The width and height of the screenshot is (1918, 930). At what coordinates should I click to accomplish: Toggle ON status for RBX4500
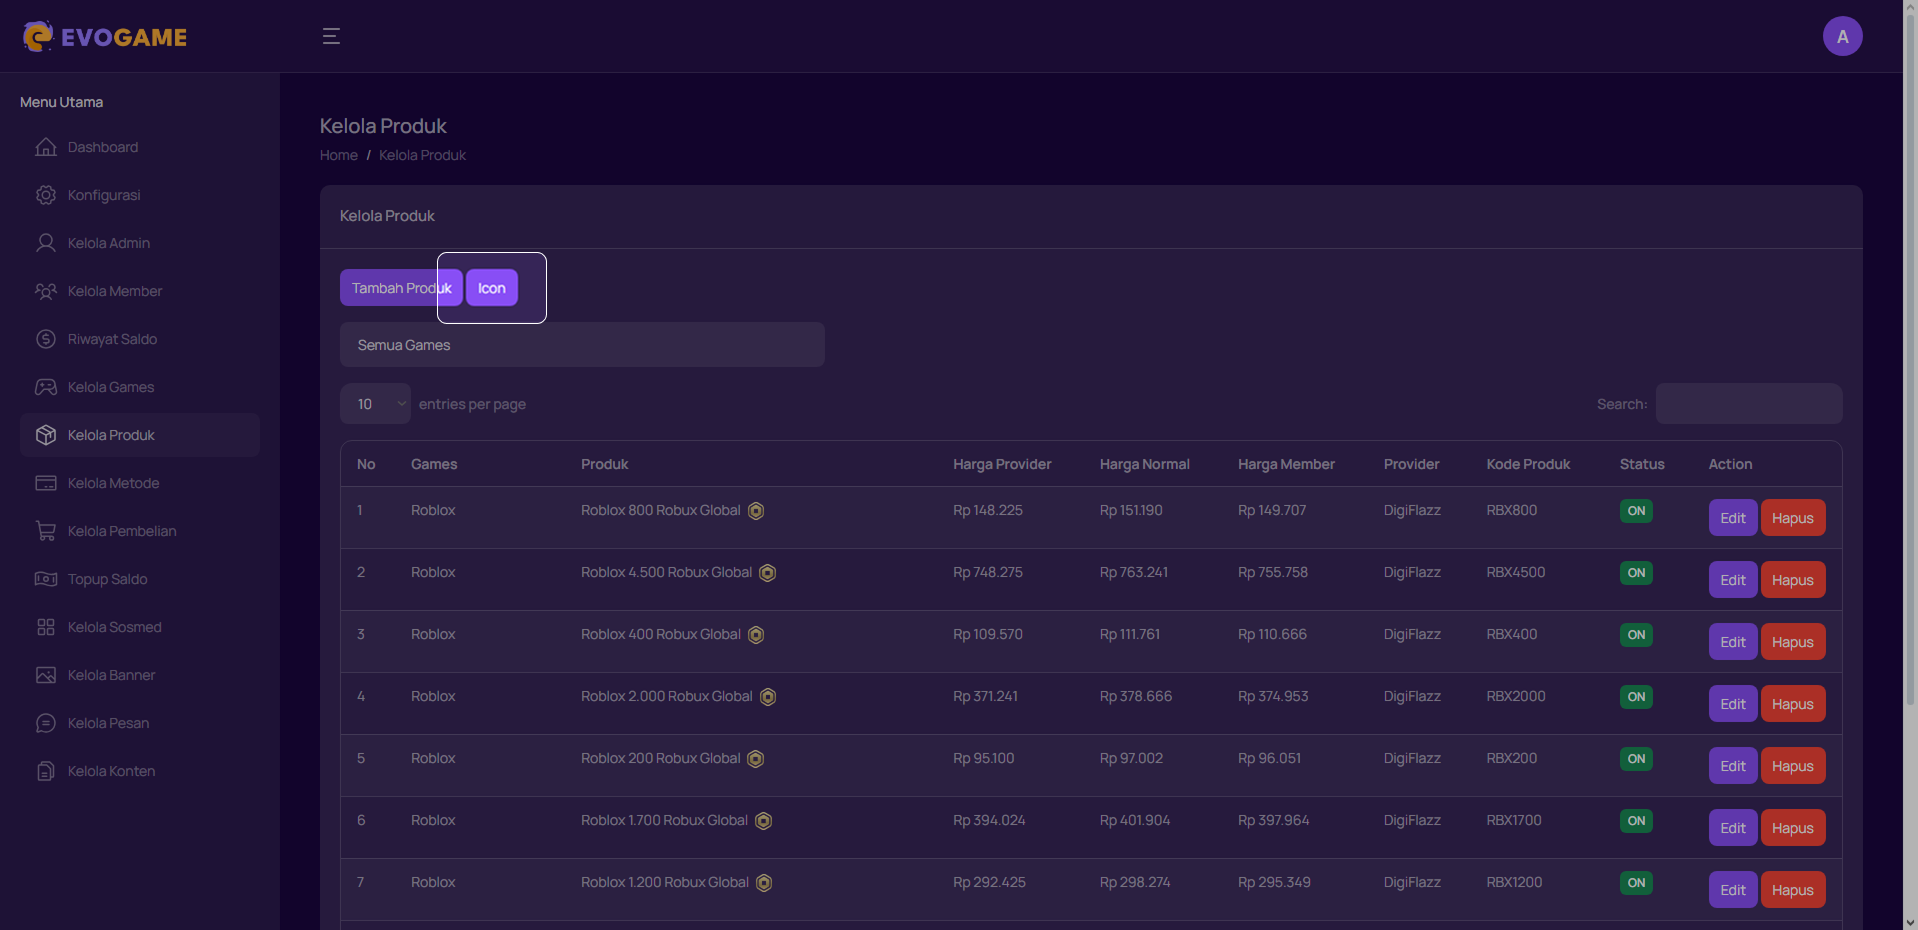[x=1636, y=573]
